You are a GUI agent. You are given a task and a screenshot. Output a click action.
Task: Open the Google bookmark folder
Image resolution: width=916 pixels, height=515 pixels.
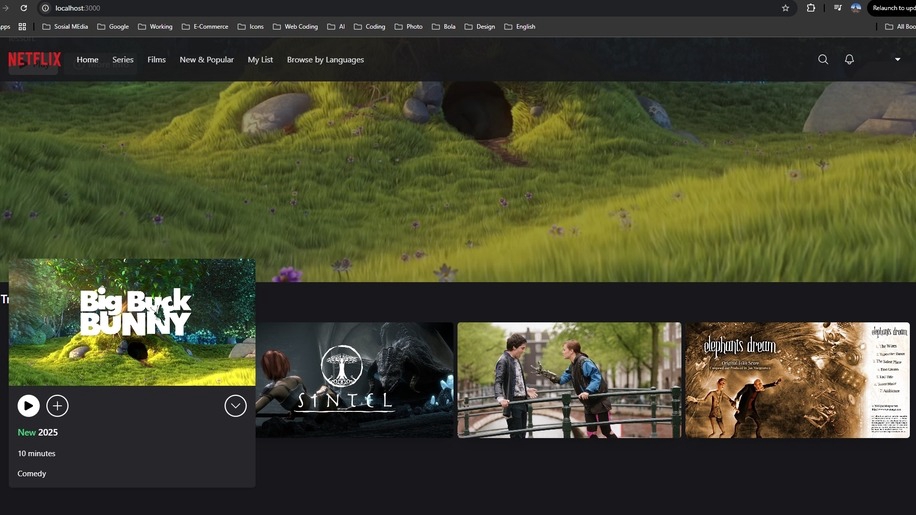pos(113,27)
